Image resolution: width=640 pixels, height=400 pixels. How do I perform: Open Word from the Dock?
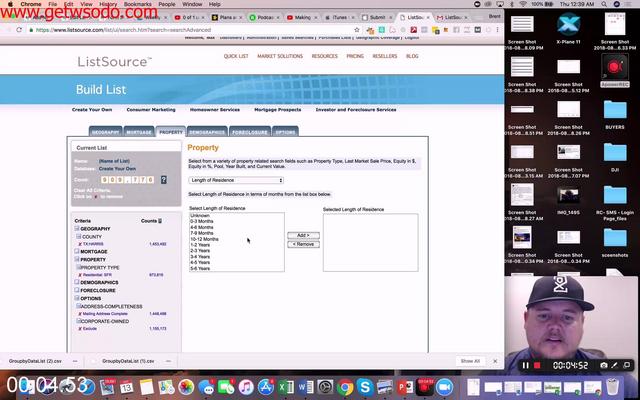coord(305,387)
